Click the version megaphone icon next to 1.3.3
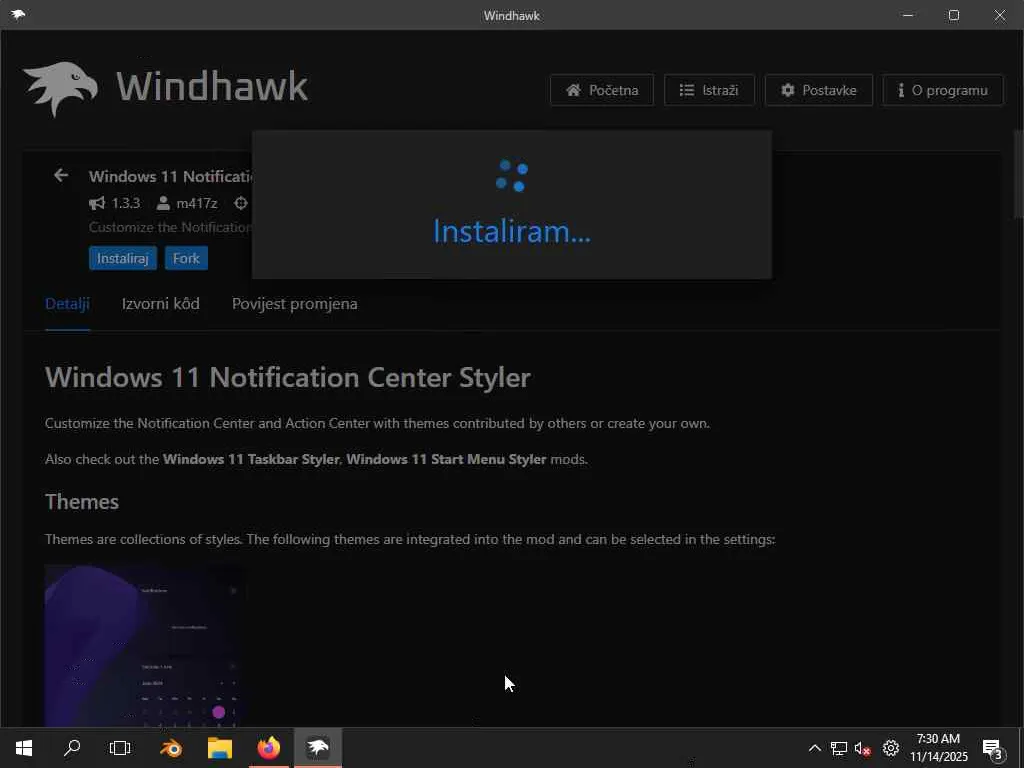The width and height of the screenshot is (1024, 768). point(97,203)
